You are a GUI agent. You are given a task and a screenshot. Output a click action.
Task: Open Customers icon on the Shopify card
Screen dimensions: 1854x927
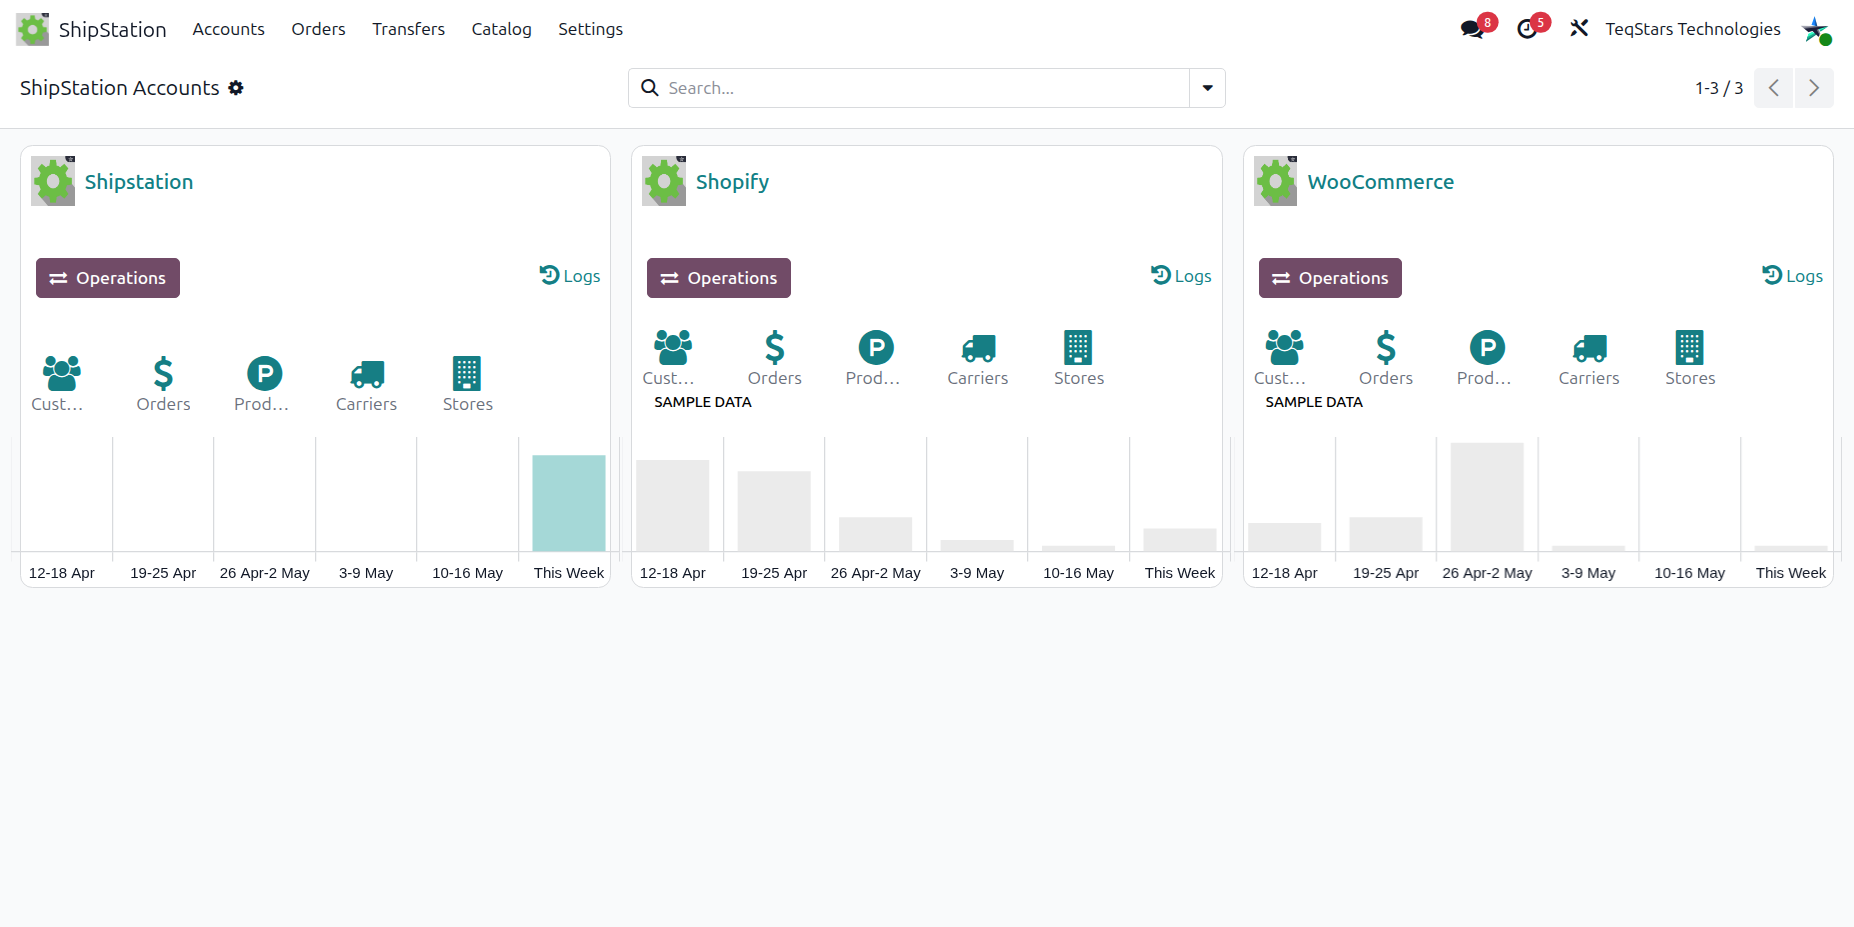[x=672, y=348]
